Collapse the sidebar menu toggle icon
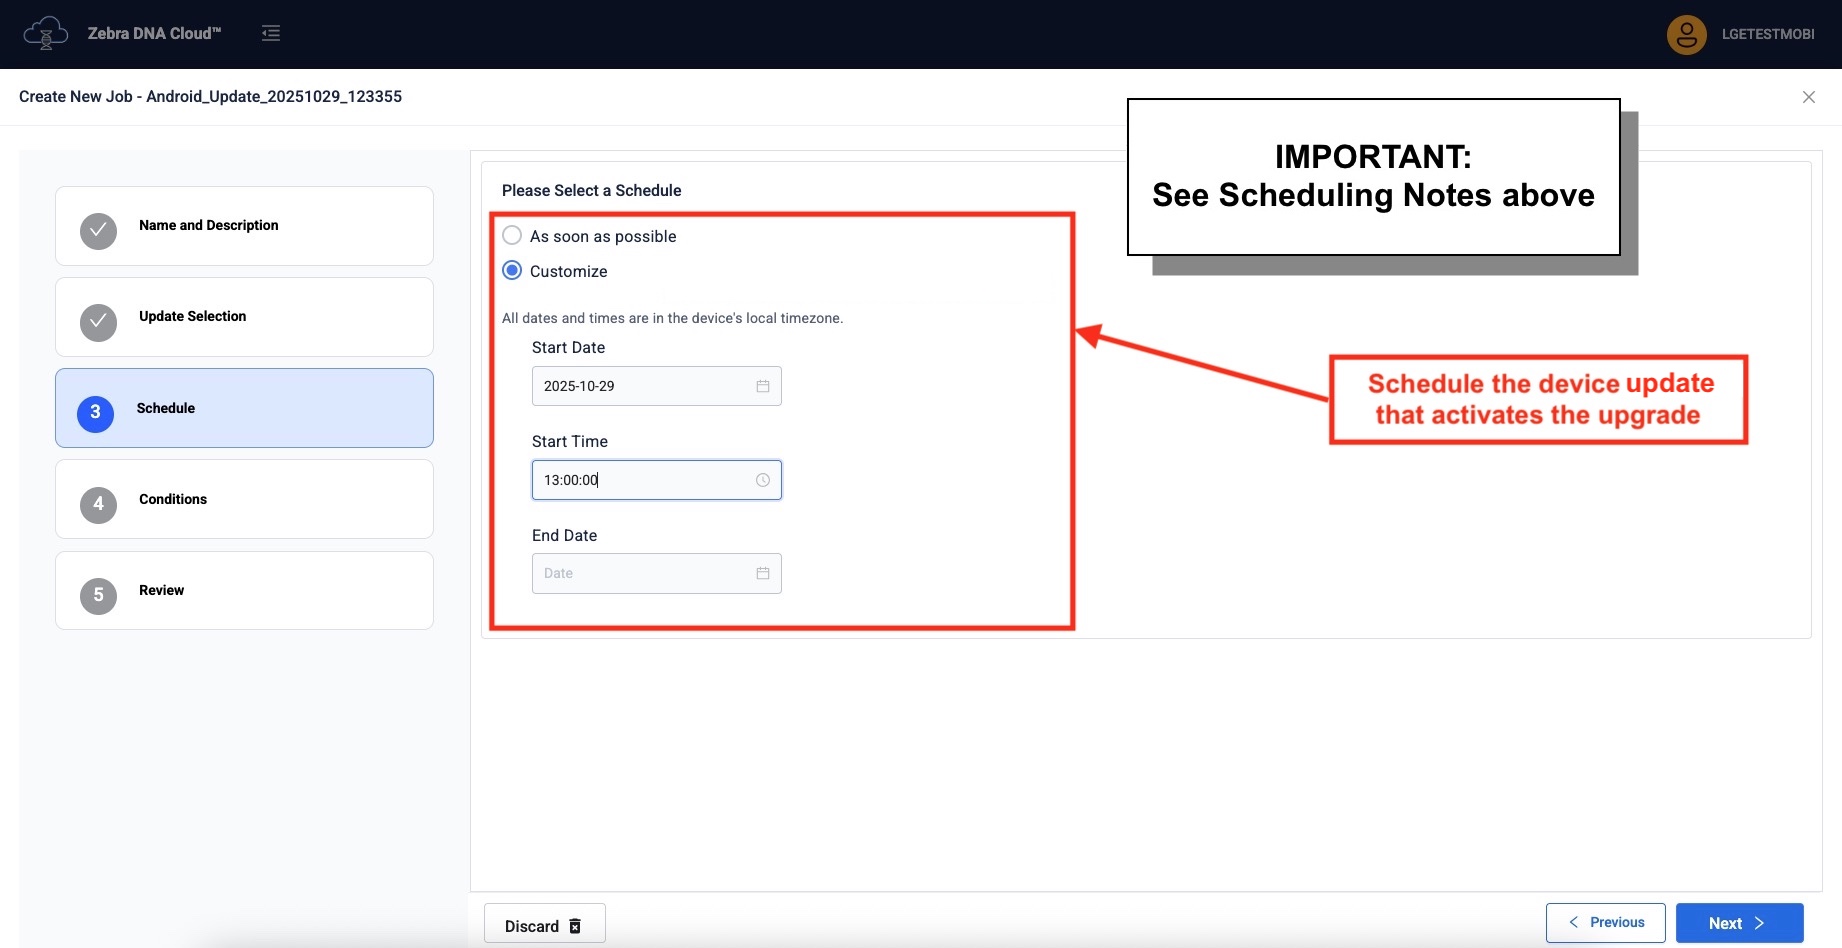 [271, 33]
